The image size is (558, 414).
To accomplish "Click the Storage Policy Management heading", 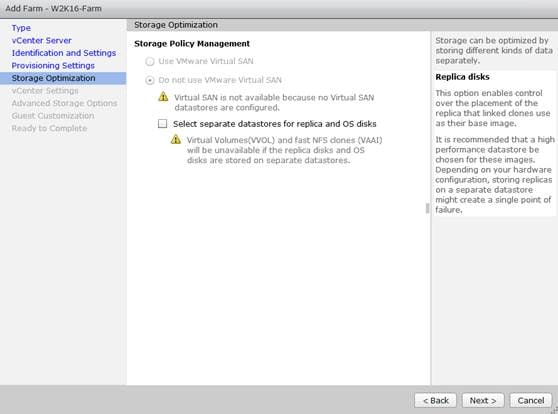I will [x=192, y=43].
